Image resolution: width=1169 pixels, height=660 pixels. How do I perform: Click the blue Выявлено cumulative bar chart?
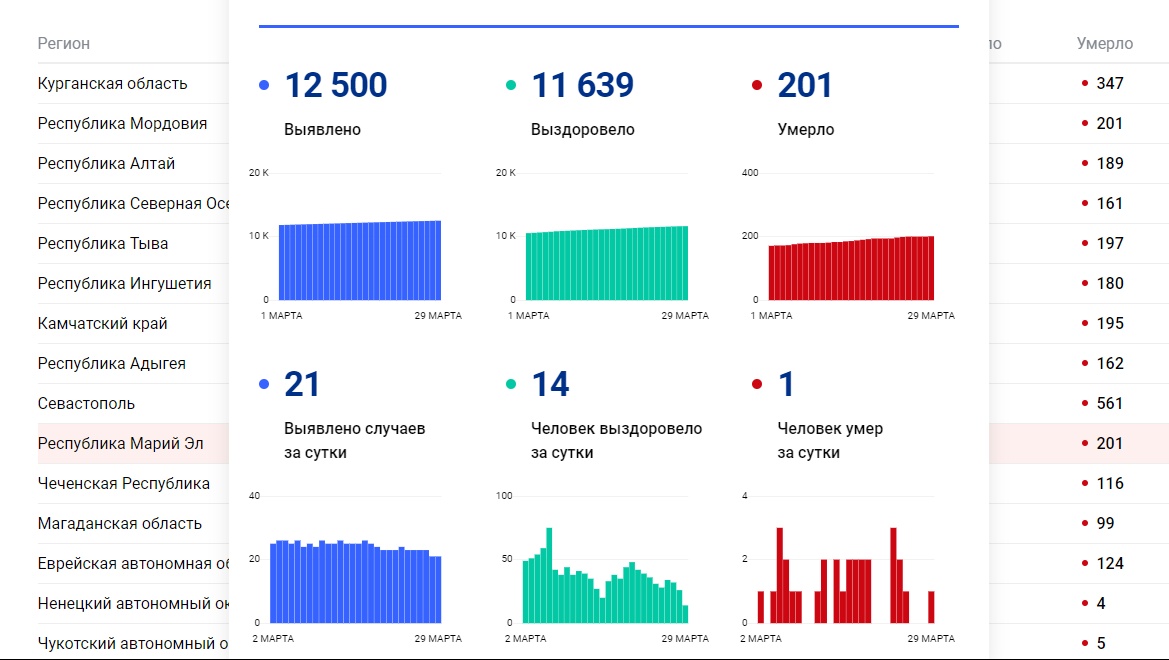pos(360,260)
